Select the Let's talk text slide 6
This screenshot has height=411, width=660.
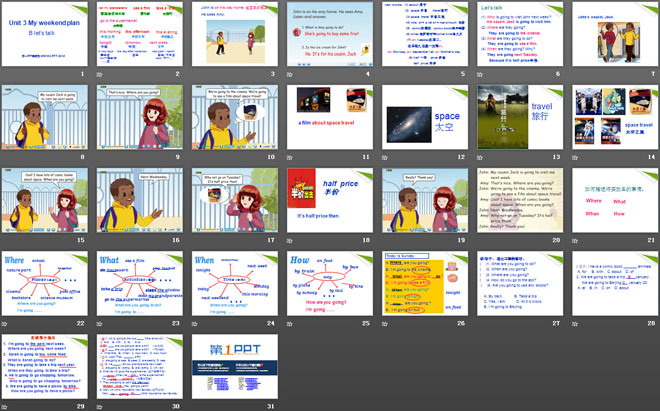click(x=518, y=36)
